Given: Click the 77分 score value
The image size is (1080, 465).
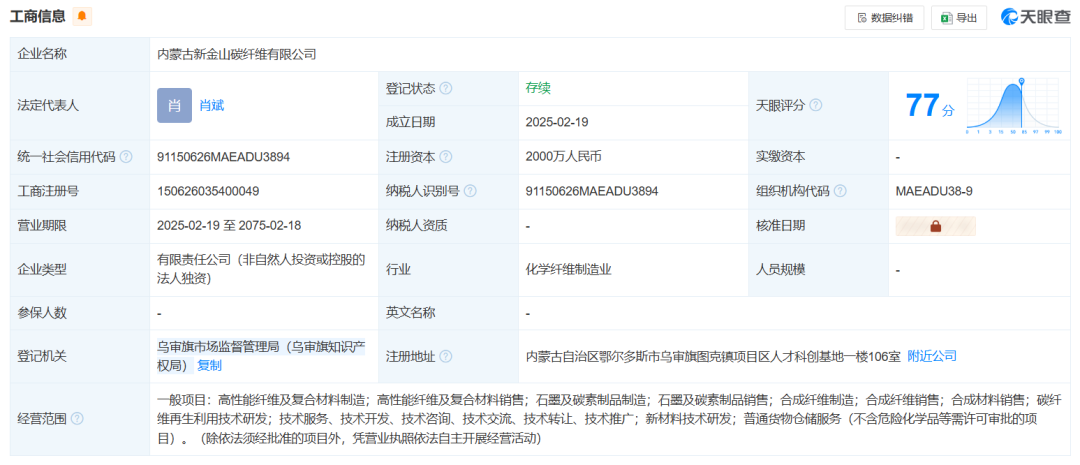Looking at the screenshot, I should click(x=930, y=105).
